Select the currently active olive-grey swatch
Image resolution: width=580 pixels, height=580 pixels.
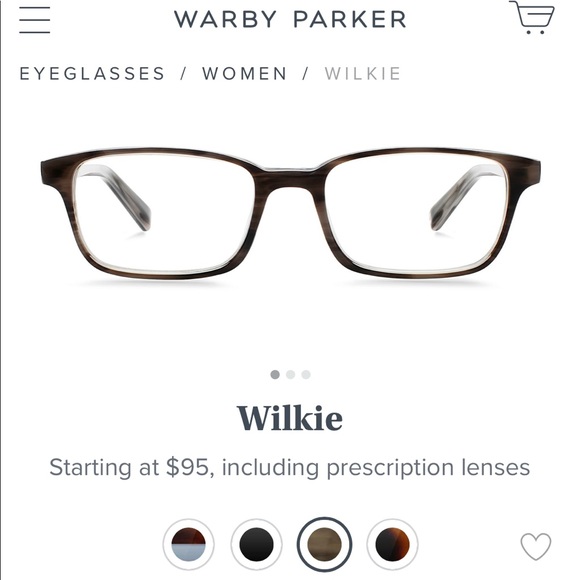[x=324, y=544]
